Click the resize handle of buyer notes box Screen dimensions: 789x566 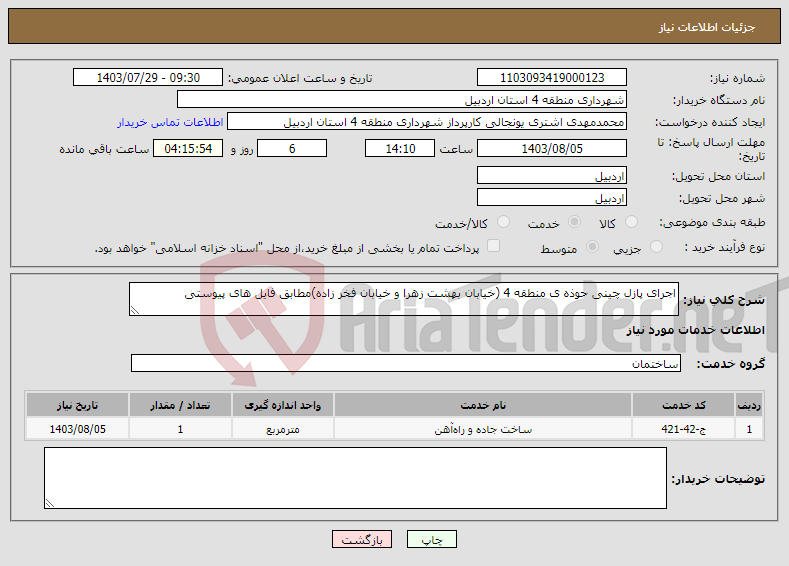pyautogui.click(x=49, y=503)
